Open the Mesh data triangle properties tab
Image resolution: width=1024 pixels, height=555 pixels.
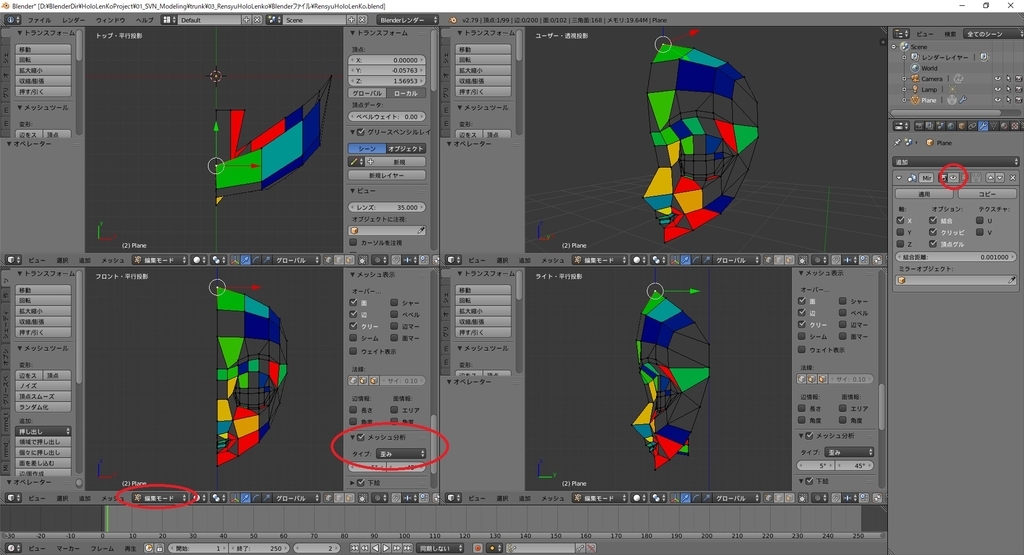tap(993, 126)
